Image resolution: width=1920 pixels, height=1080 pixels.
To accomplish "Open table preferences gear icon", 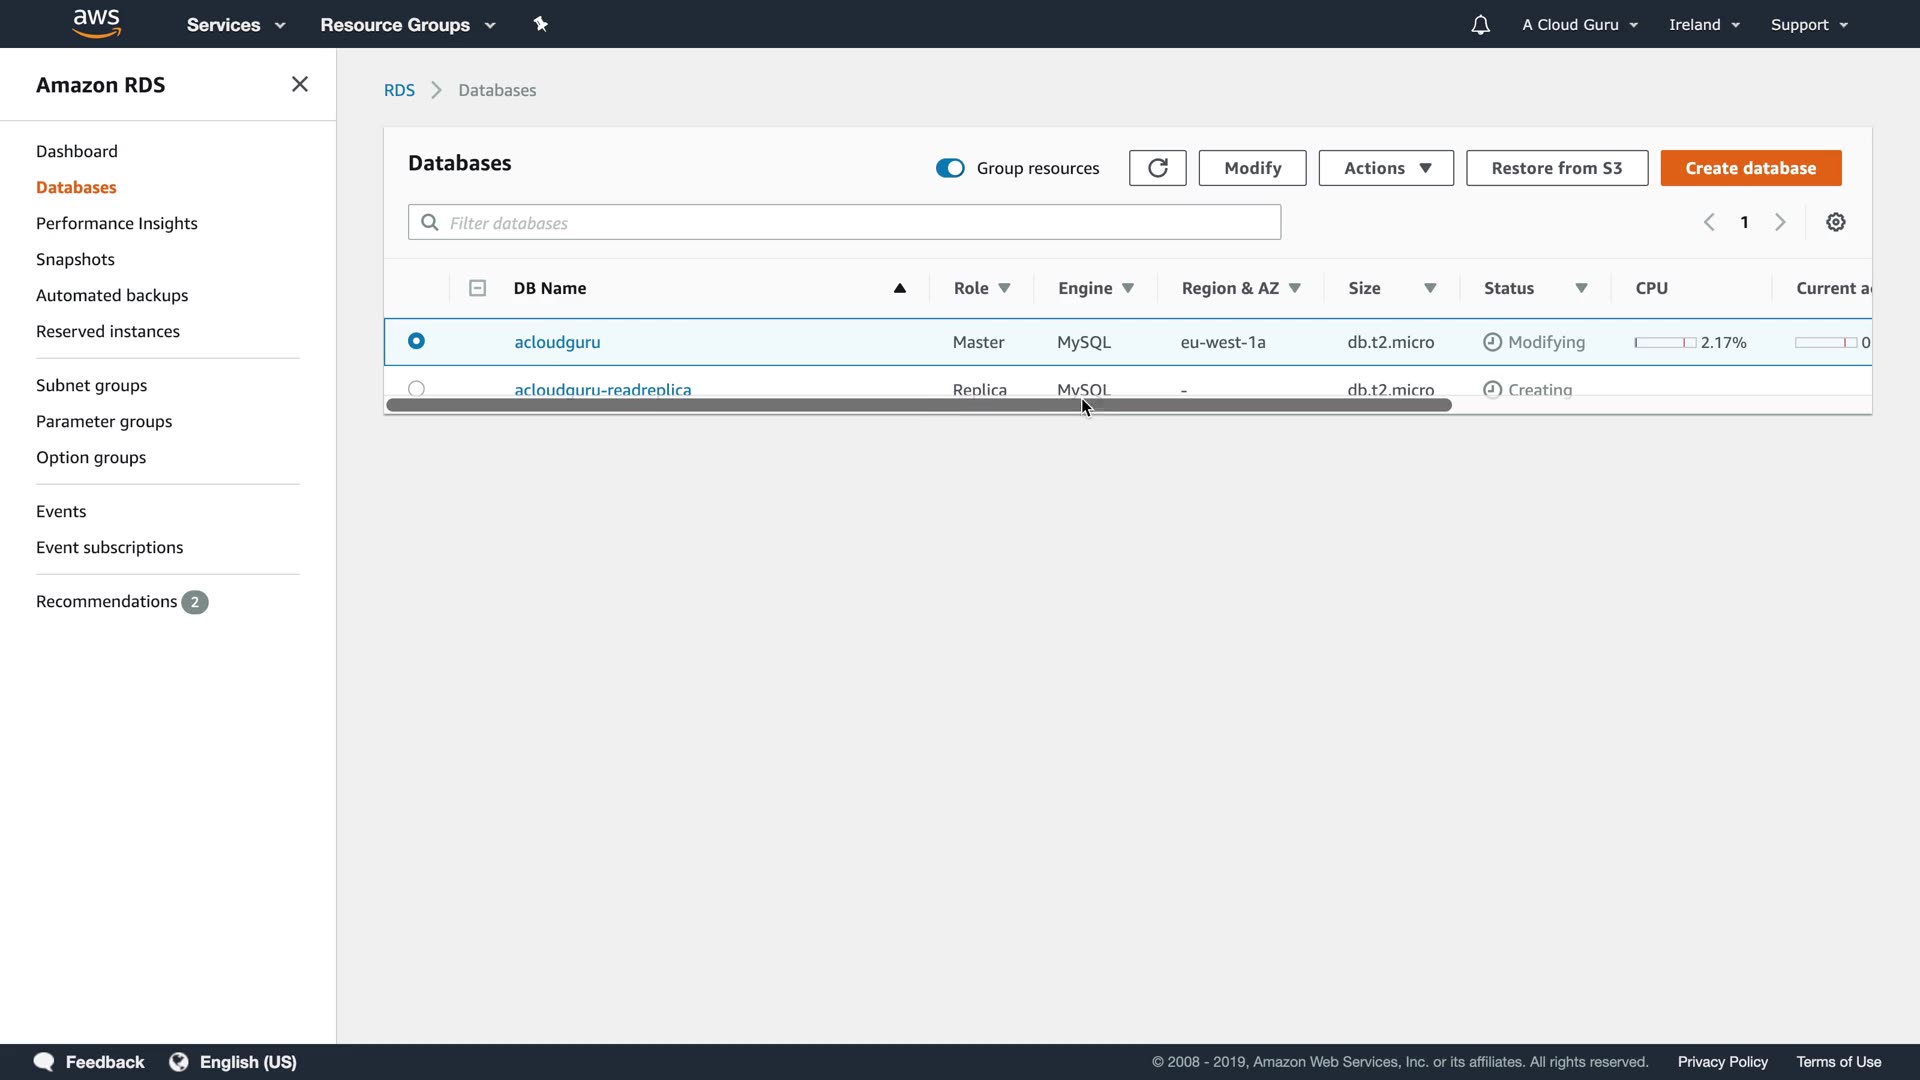I will pyautogui.click(x=1835, y=222).
